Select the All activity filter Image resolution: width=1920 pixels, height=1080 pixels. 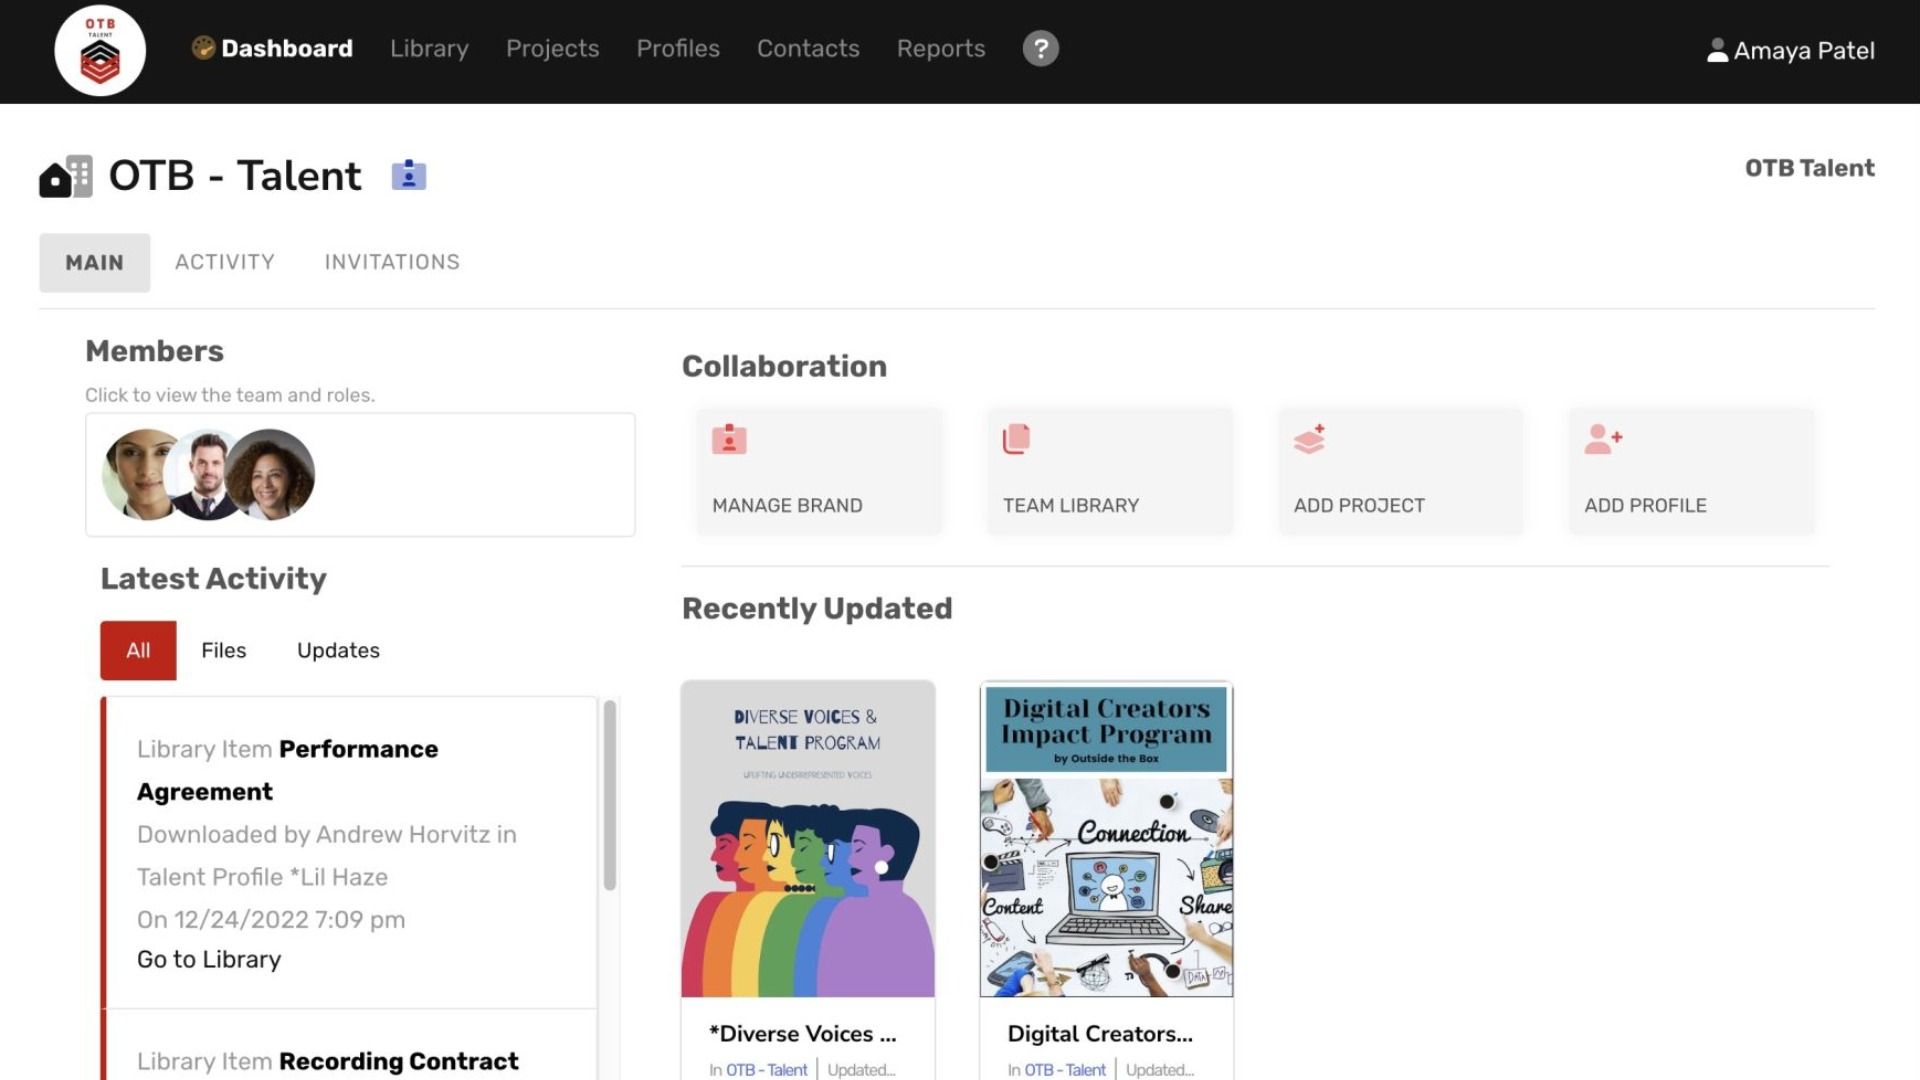click(x=138, y=650)
